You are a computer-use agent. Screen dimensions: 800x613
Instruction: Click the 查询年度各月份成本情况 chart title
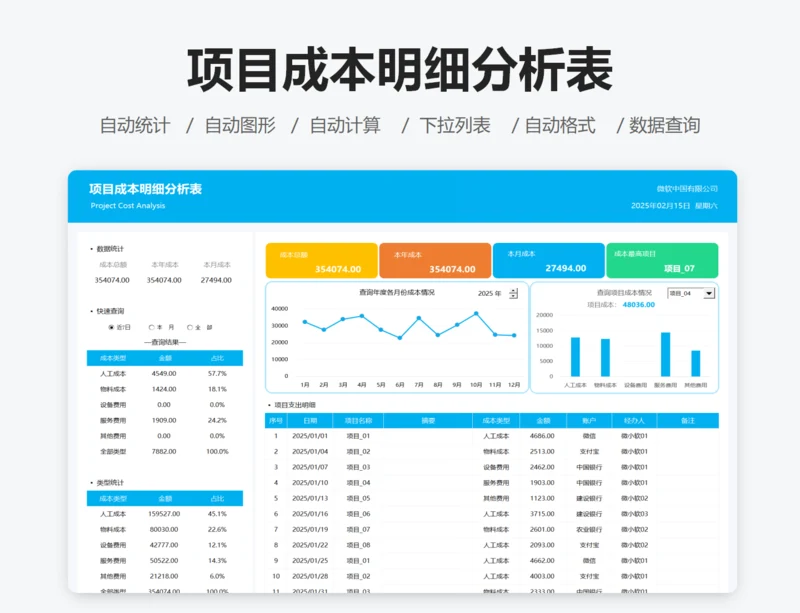(397, 292)
